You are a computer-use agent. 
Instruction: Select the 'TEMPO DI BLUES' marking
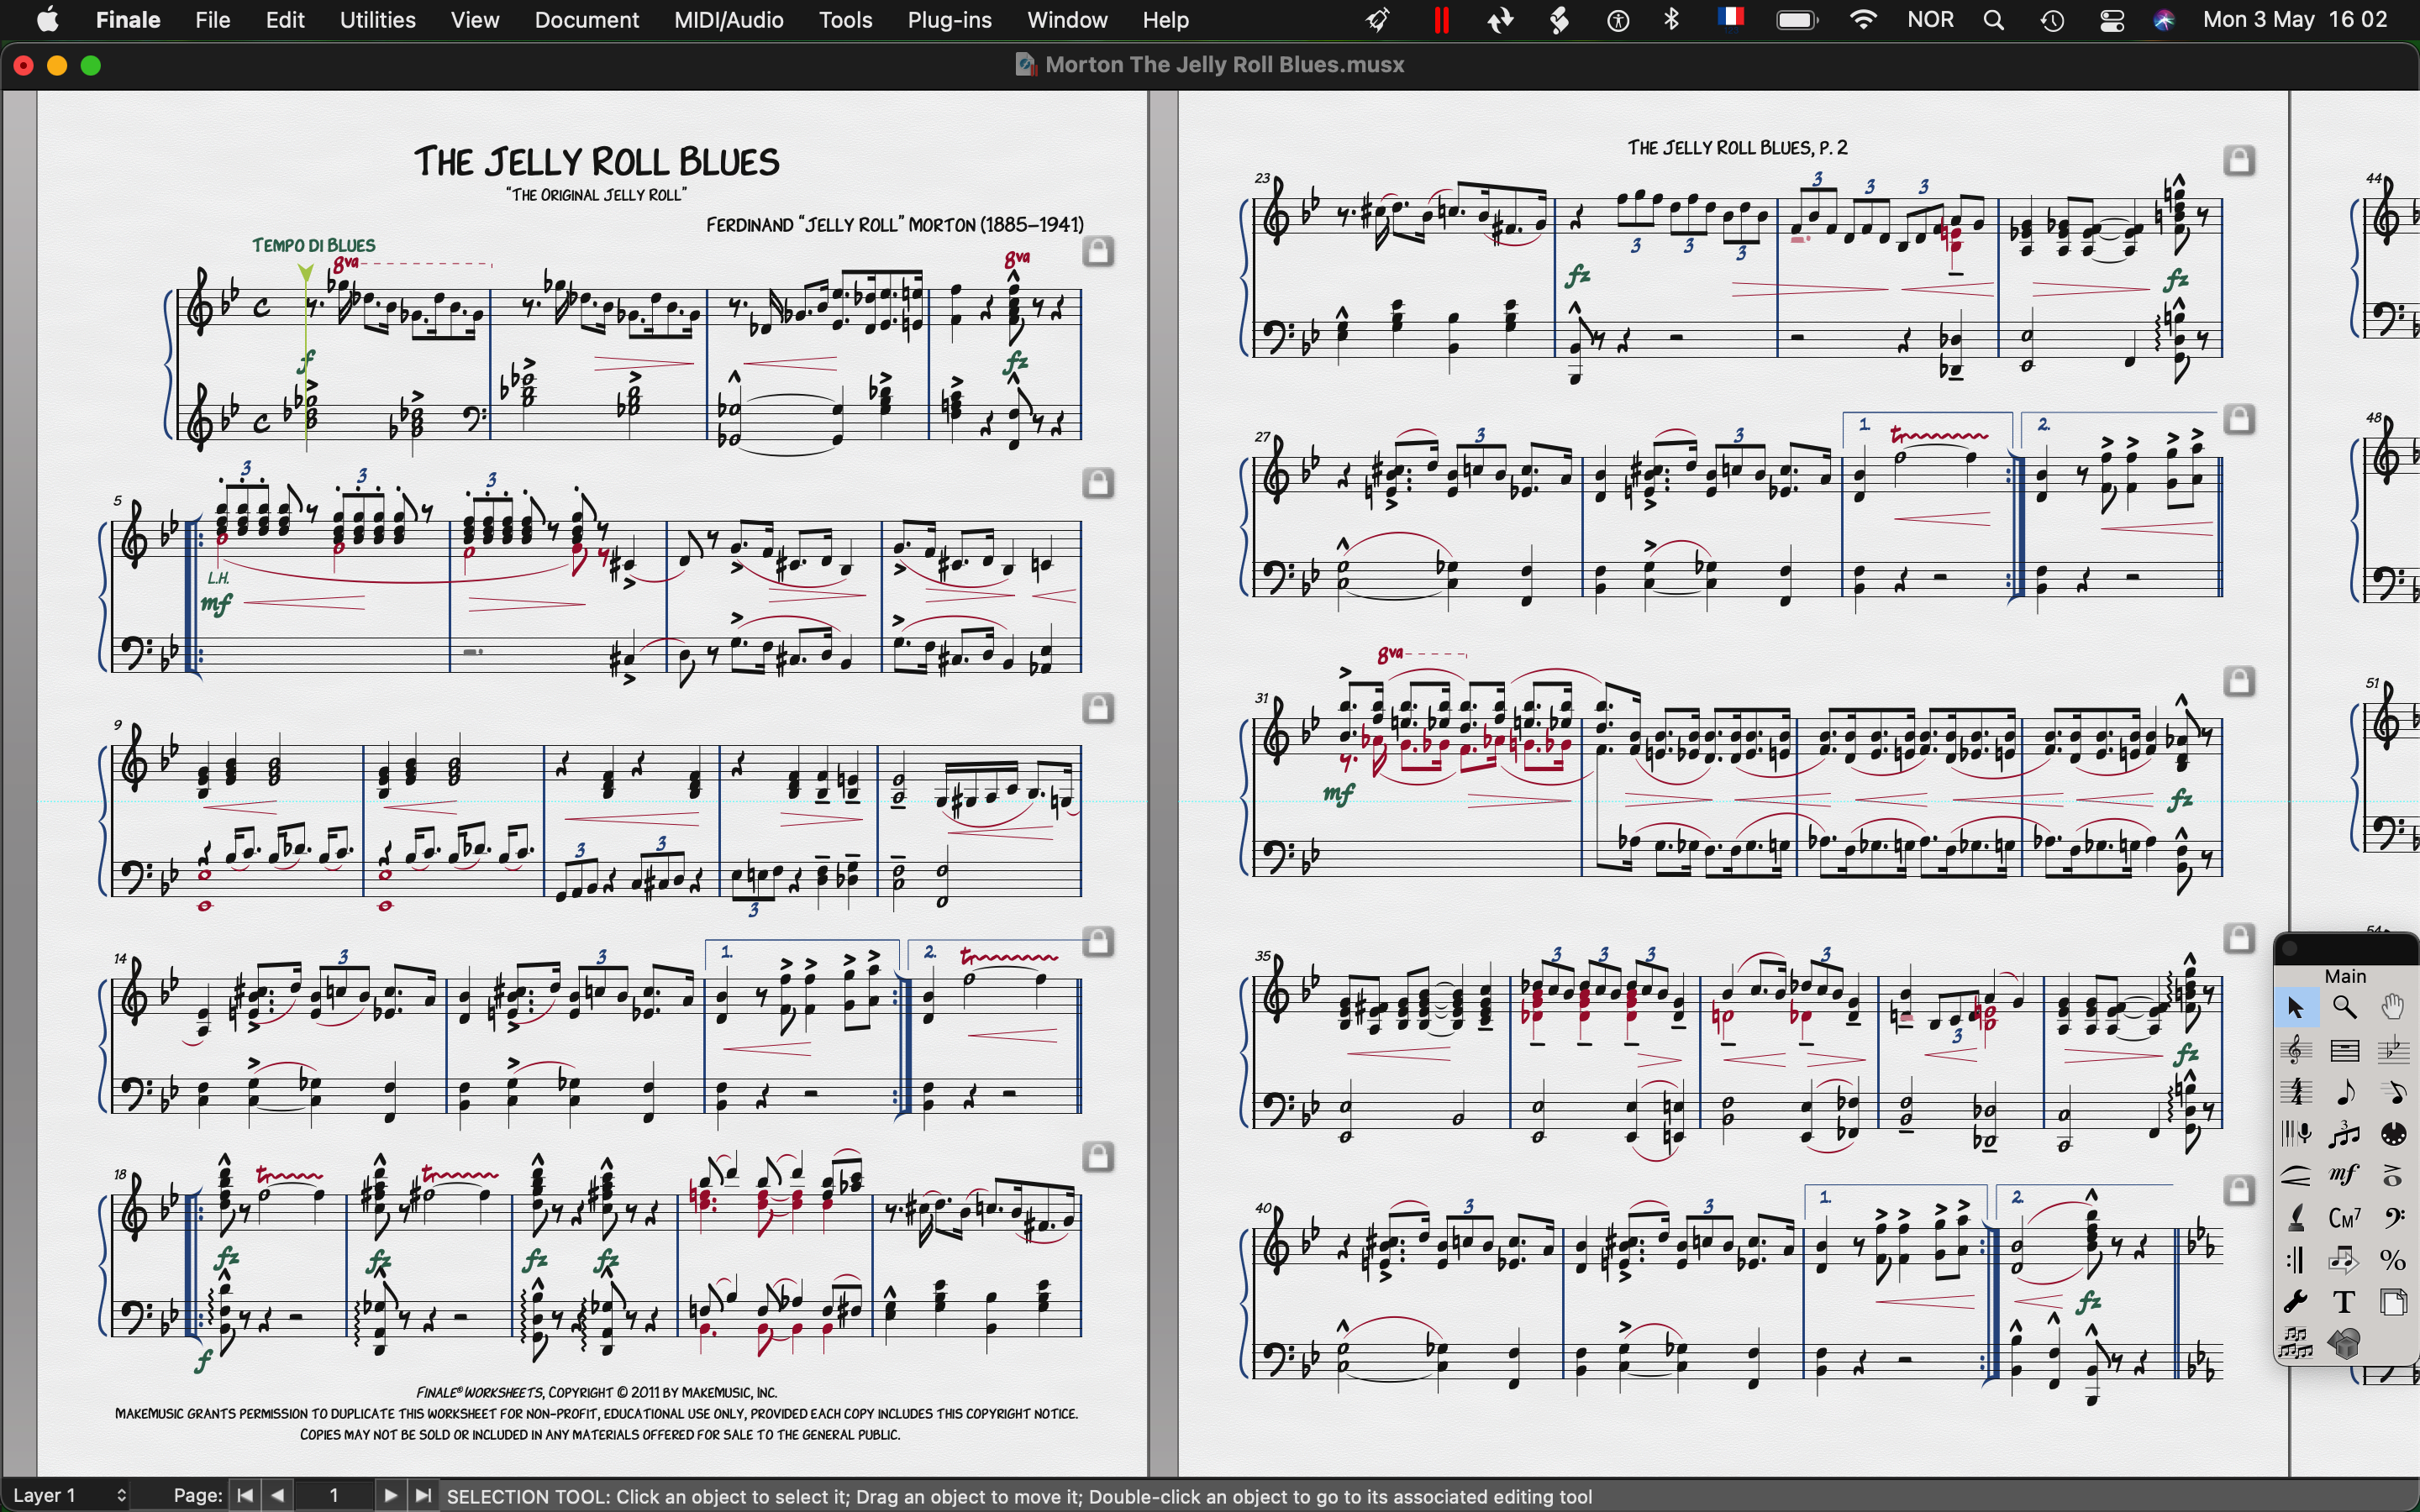click(315, 245)
